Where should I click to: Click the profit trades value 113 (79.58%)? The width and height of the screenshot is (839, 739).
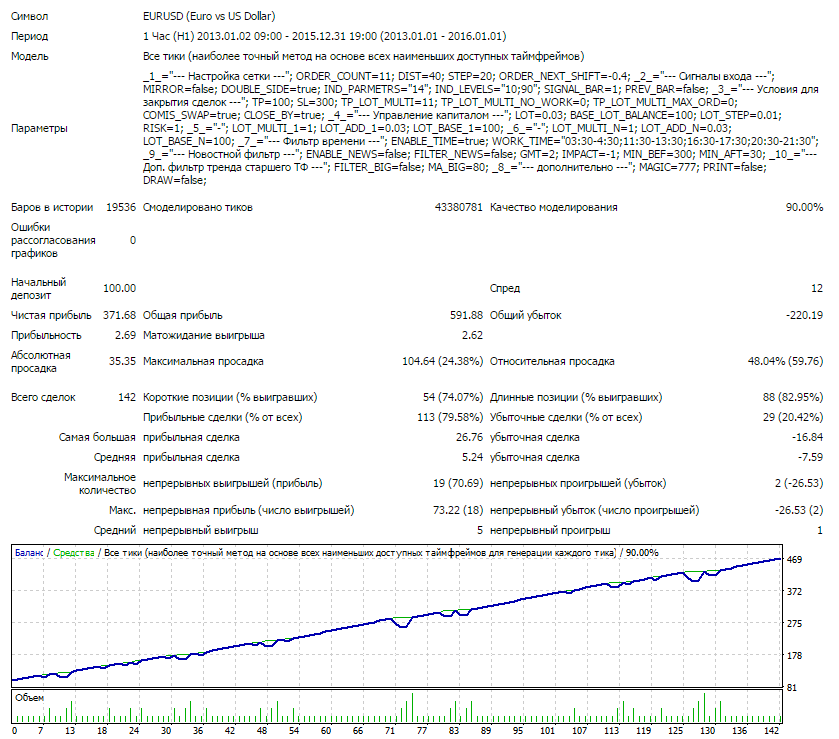(x=450, y=417)
